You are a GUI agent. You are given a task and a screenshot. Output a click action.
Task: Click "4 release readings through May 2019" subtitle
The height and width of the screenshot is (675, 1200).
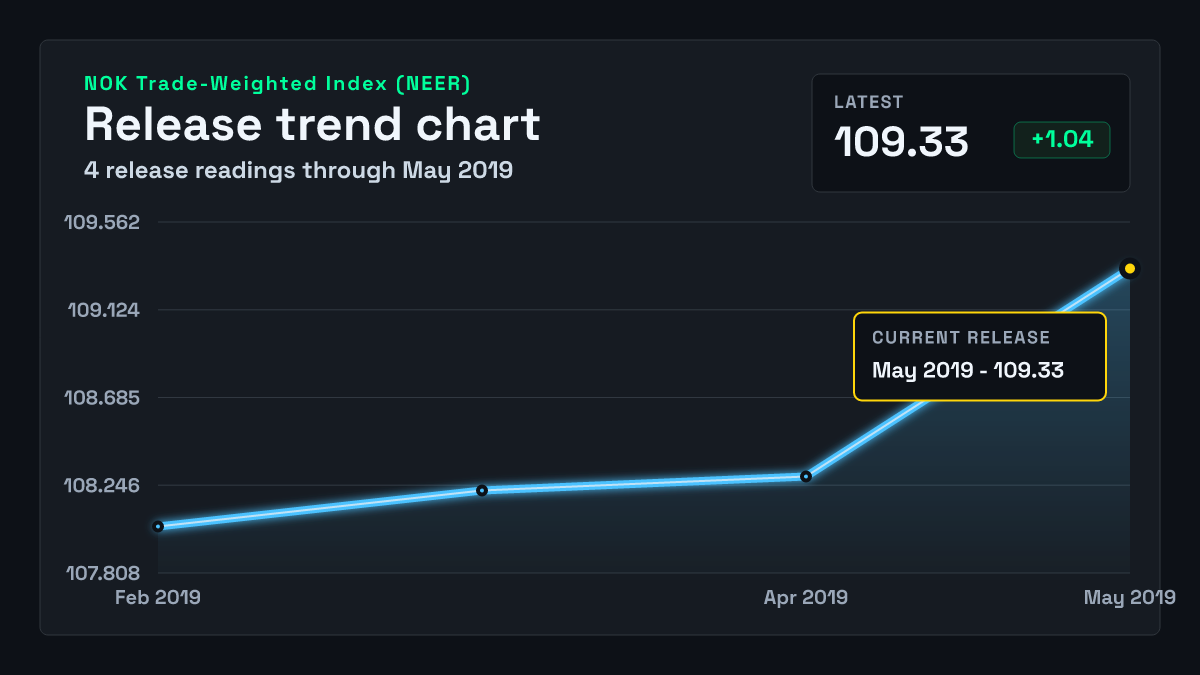(299, 170)
